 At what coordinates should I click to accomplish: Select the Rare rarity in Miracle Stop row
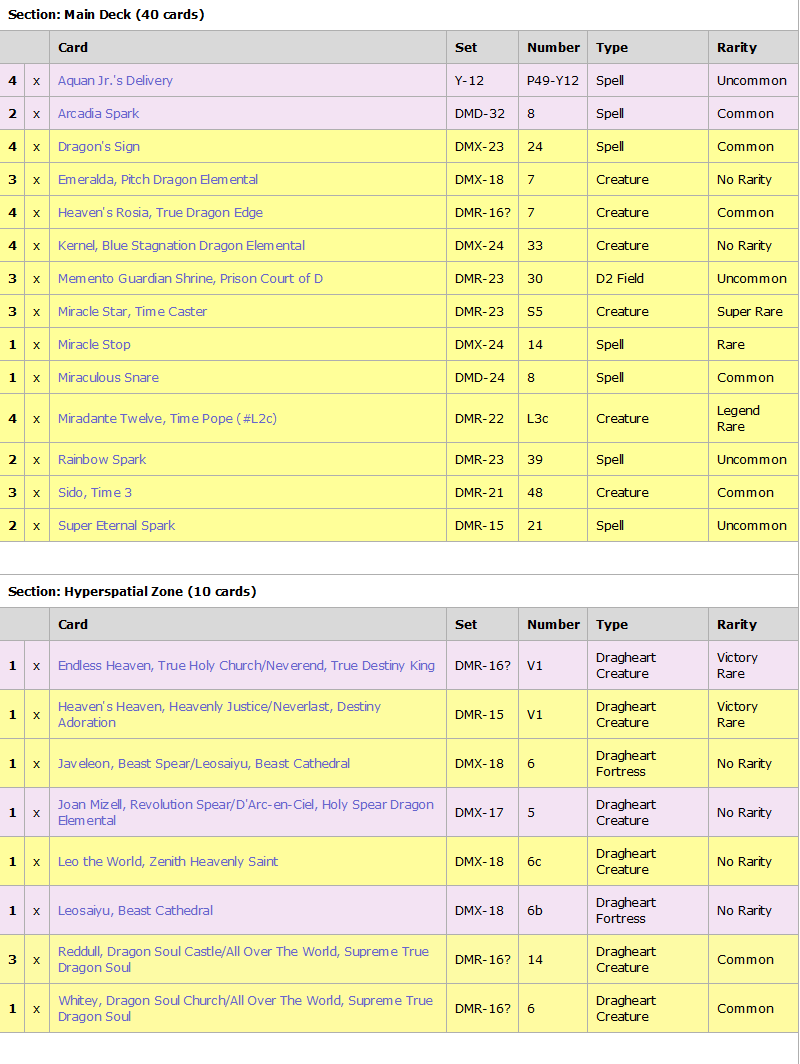[753, 345]
